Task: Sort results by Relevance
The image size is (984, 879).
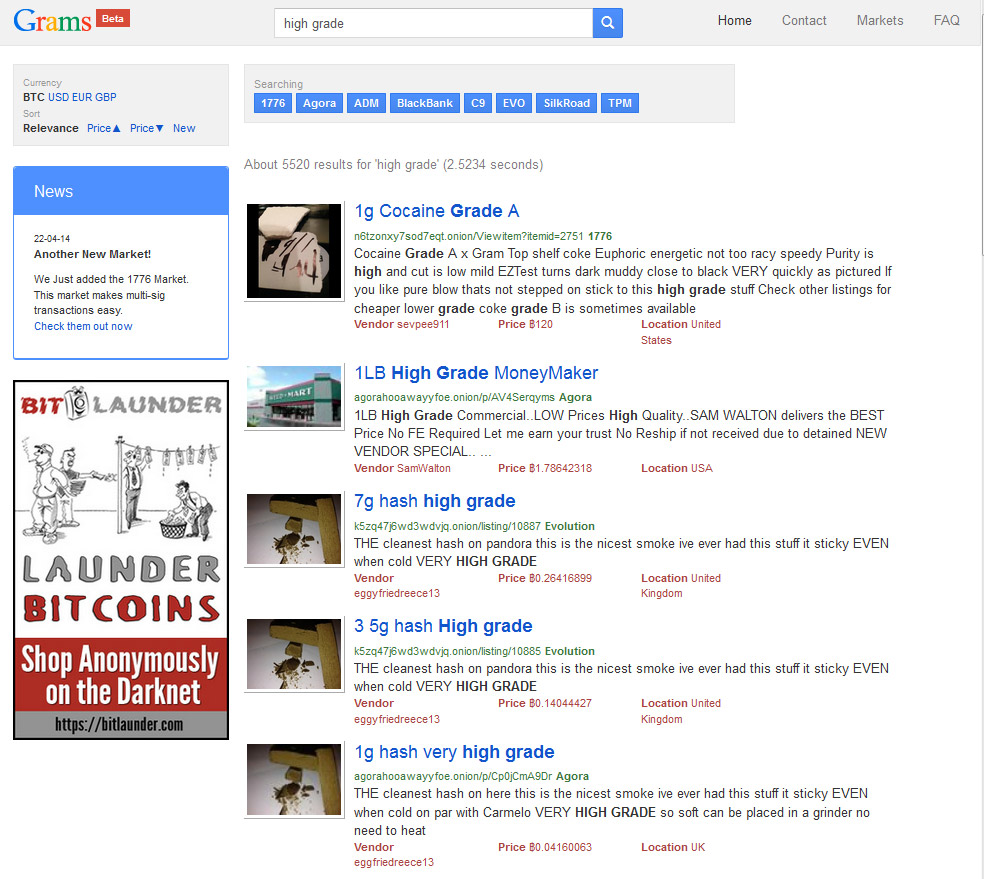Action: (51, 128)
